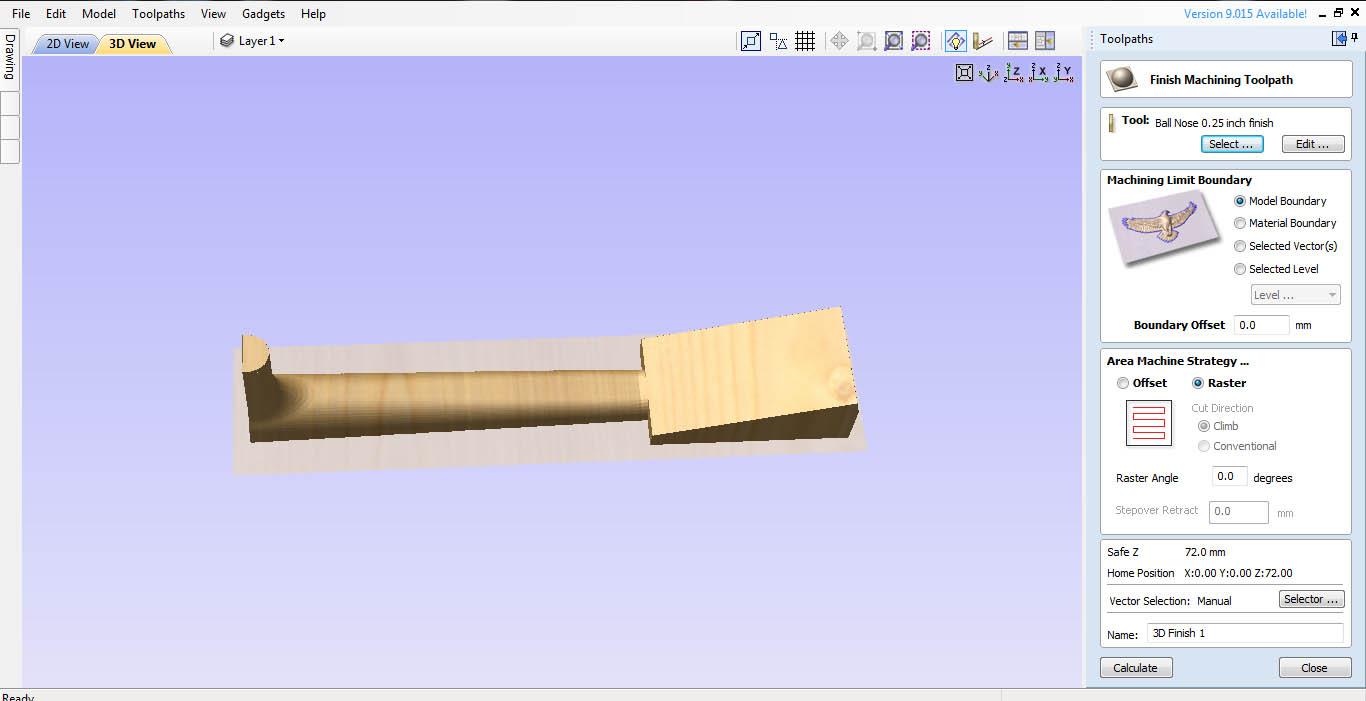Select Conventional cut direction

tap(1237, 446)
